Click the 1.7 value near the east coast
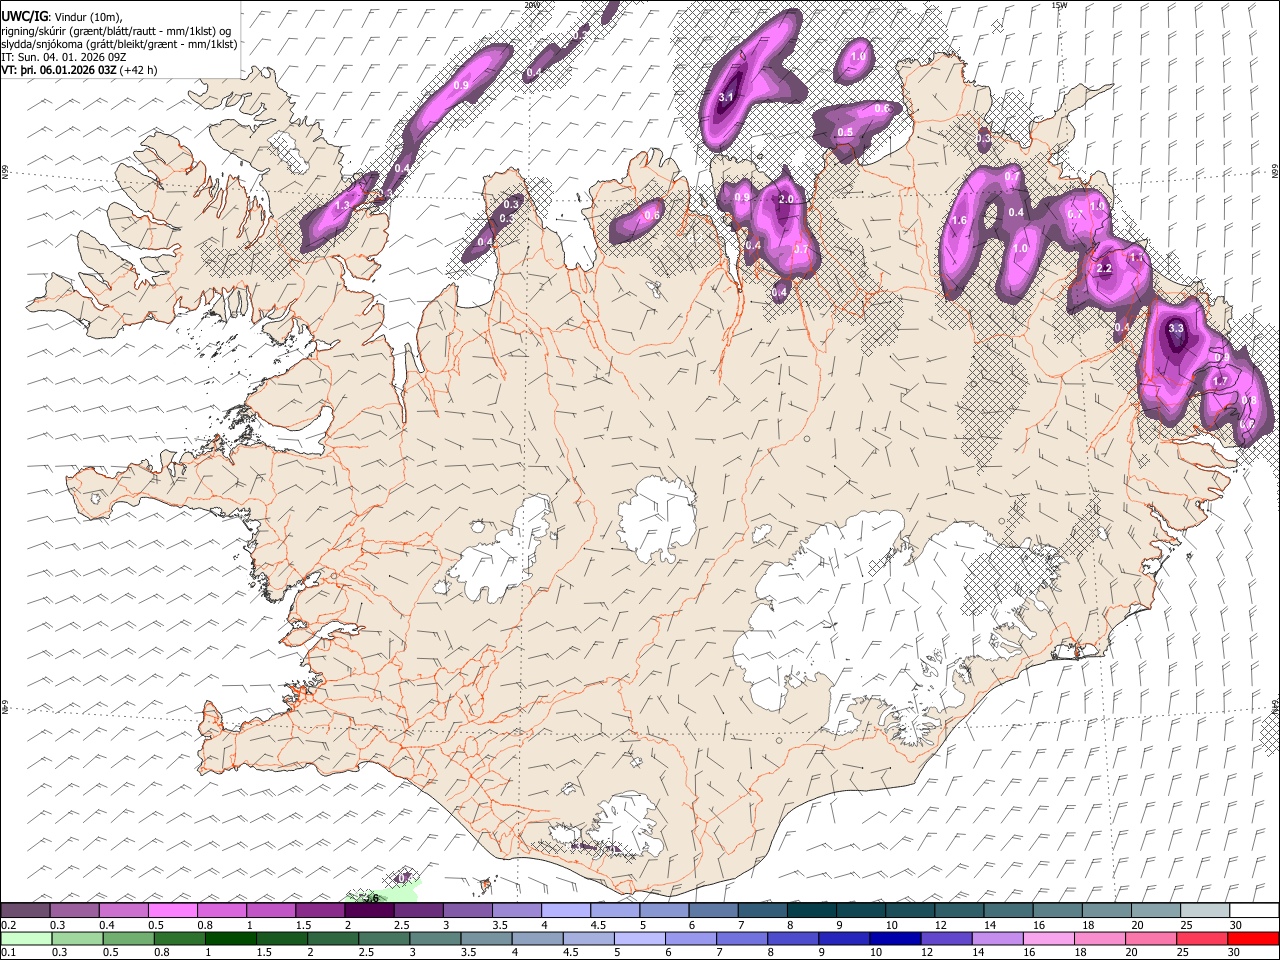Viewport: 1280px width, 960px height. point(1220,381)
